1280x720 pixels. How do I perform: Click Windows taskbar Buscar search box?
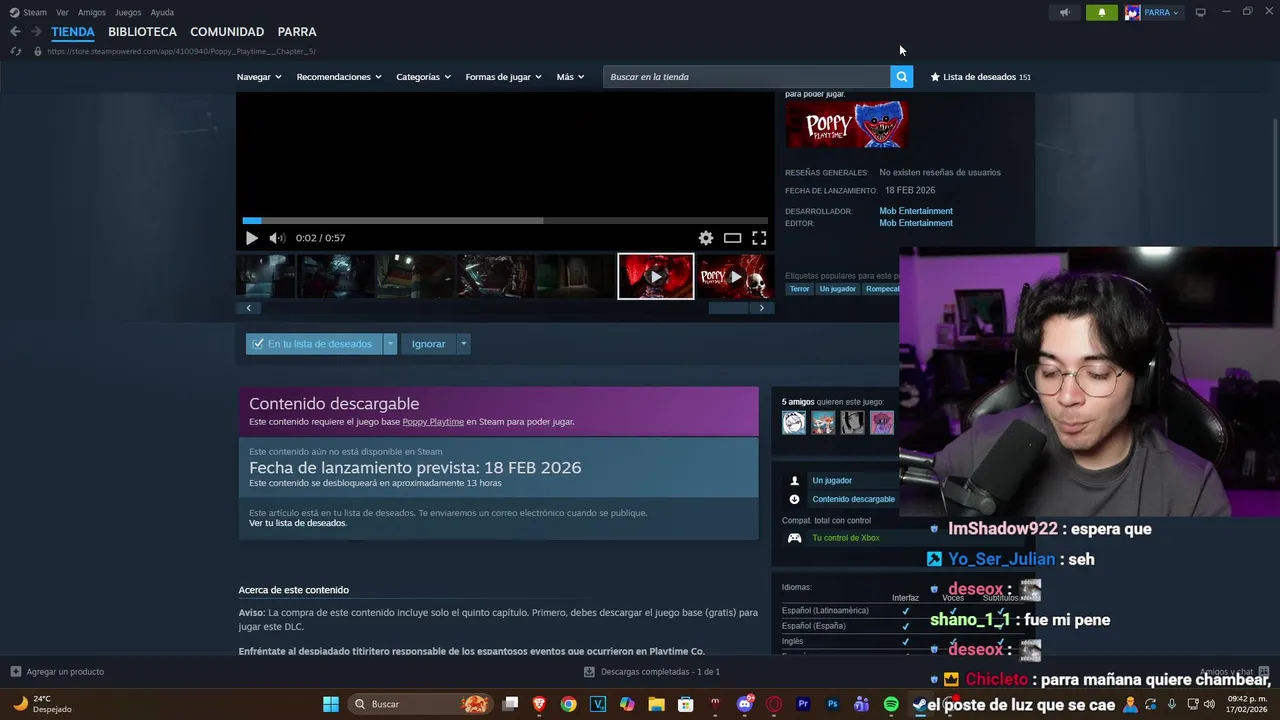point(422,704)
